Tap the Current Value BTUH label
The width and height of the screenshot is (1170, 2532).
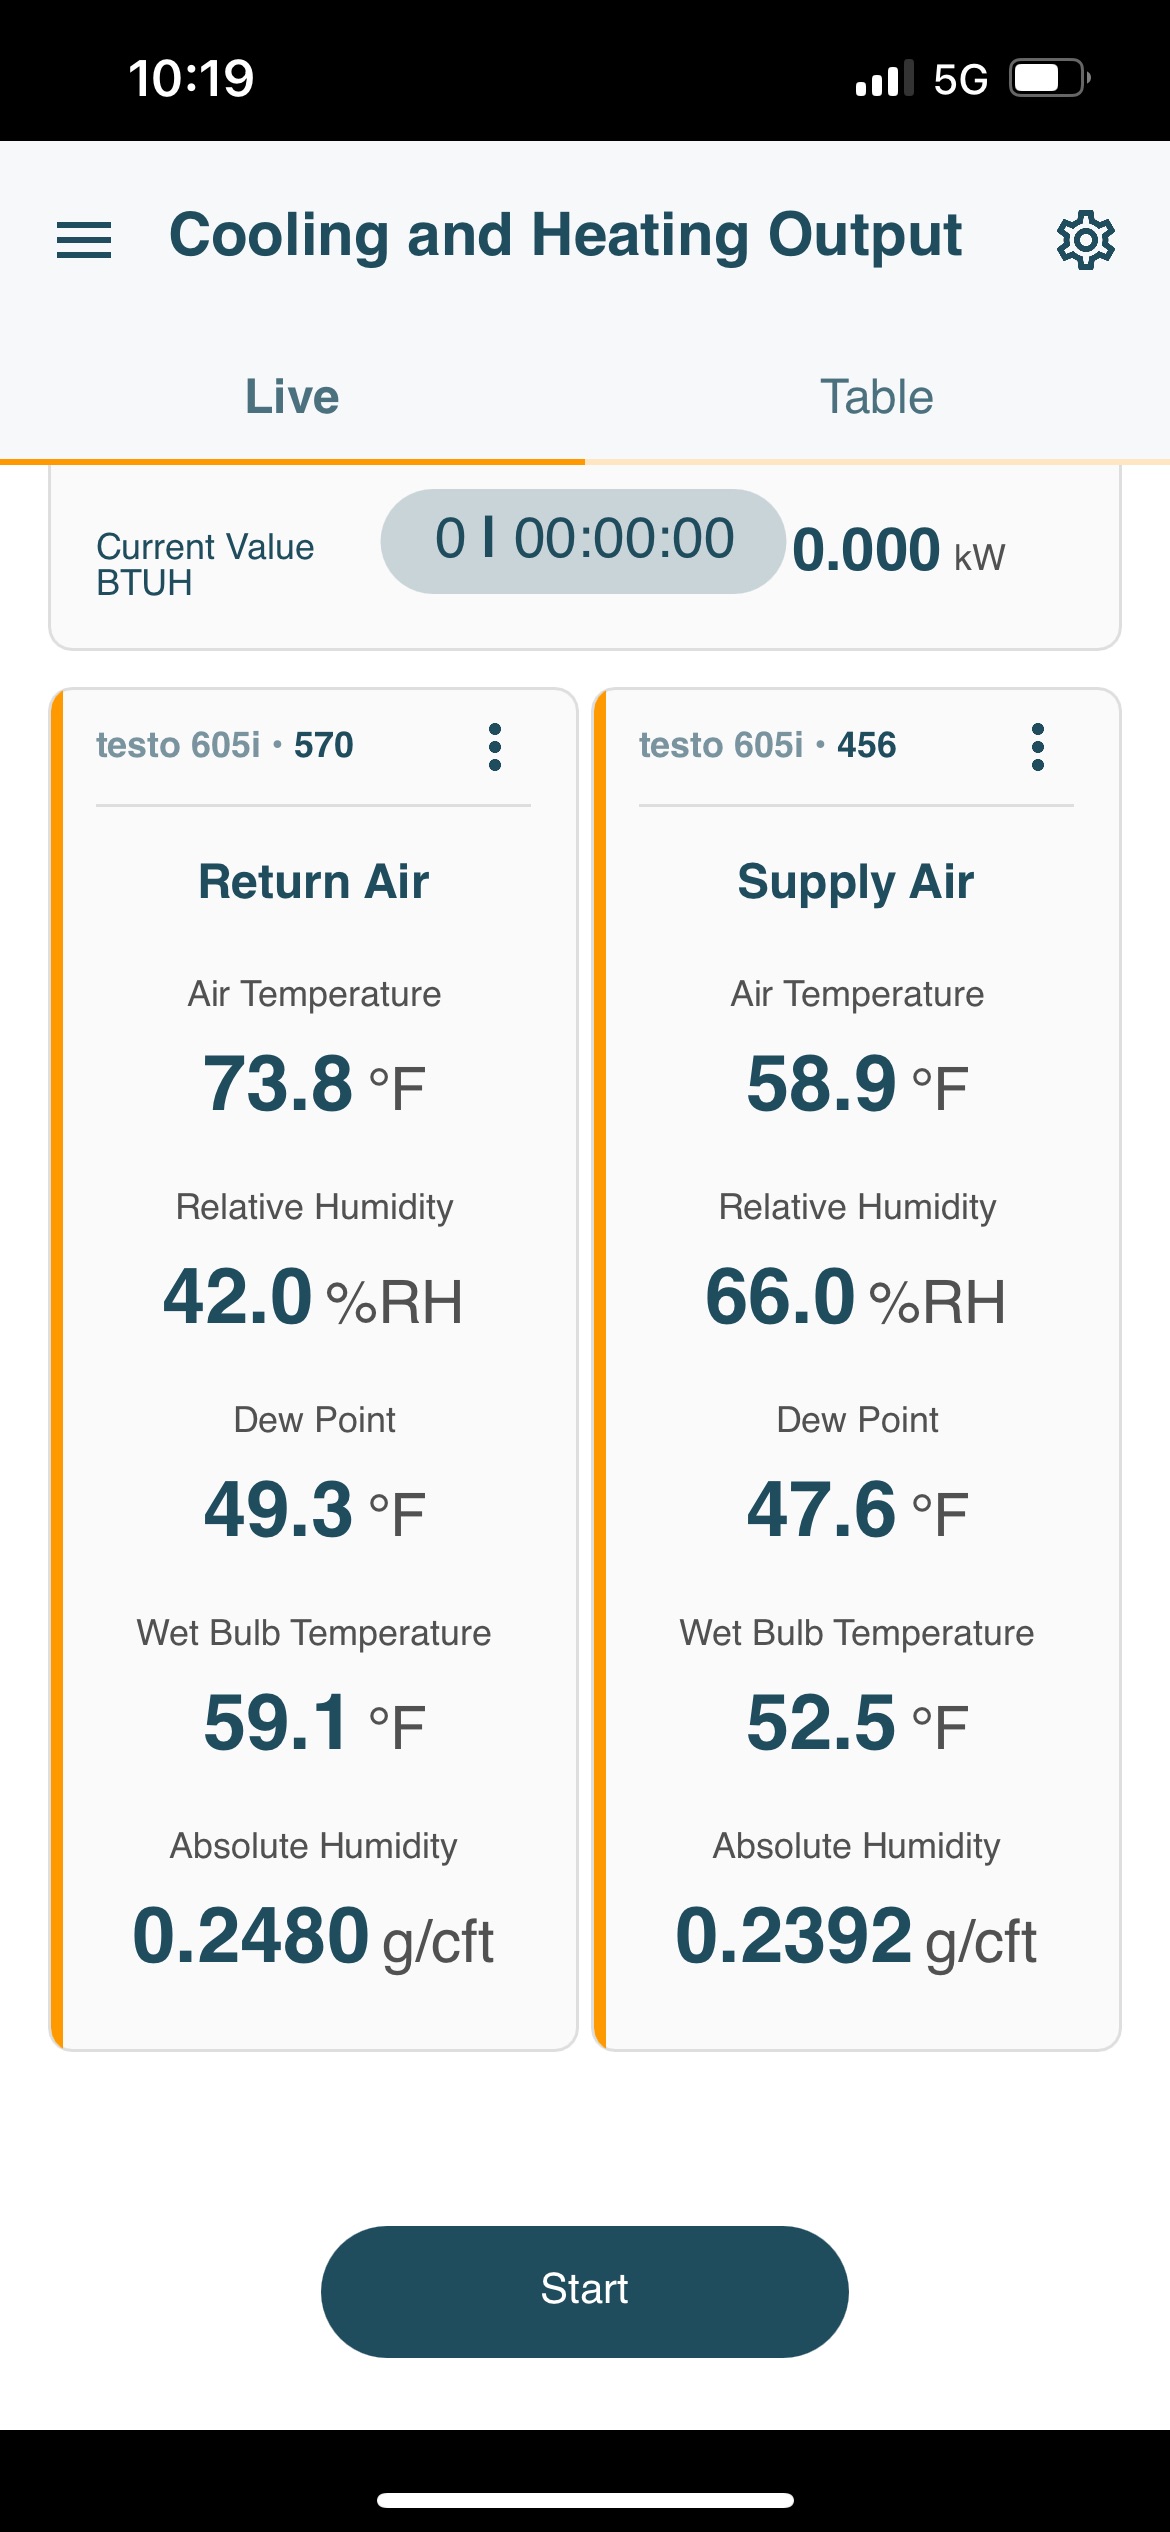(205, 564)
